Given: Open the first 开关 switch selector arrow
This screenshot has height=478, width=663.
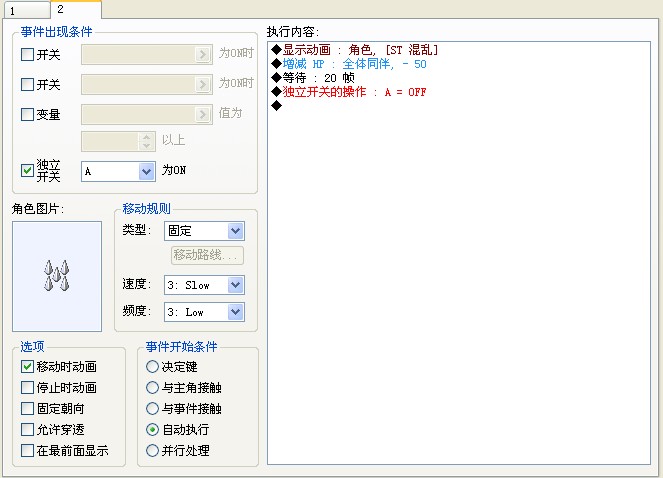Looking at the screenshot, I should coord(203,55).
